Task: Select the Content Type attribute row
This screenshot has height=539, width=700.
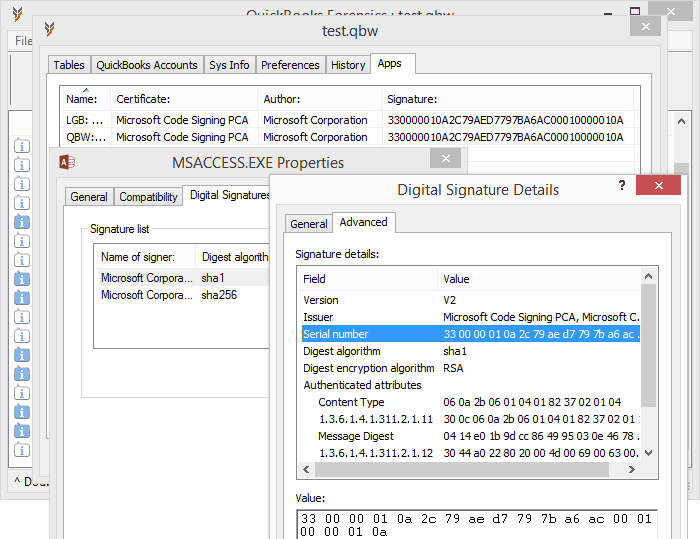Action: [x=471, y=402]
